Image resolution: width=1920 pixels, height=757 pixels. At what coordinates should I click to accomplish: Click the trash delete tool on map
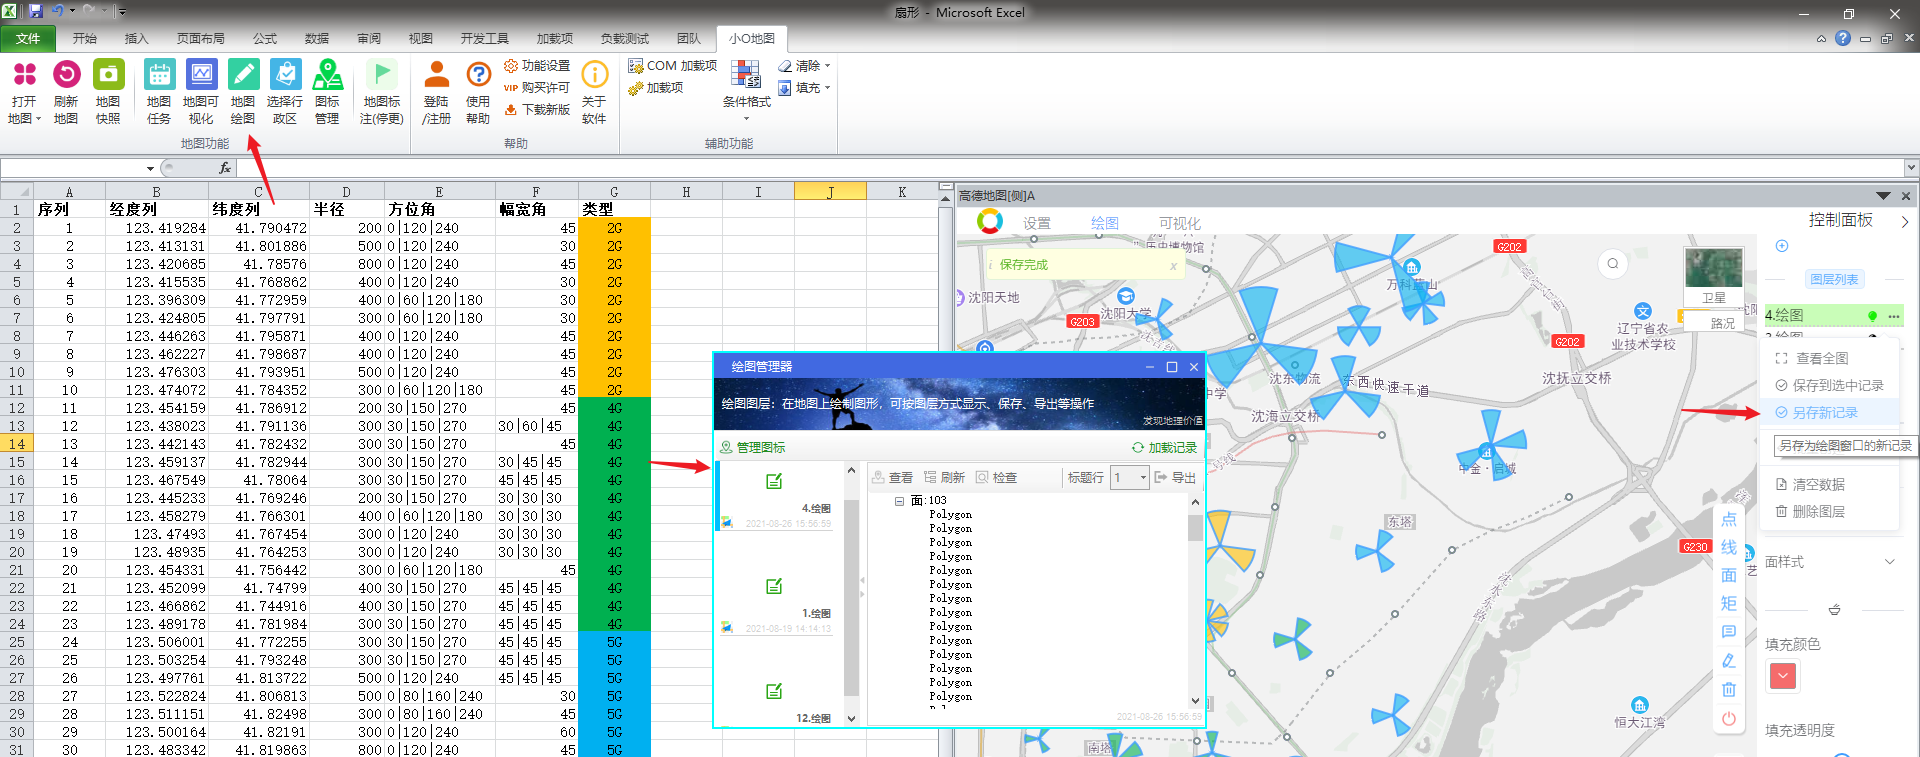click(1728, 690)
